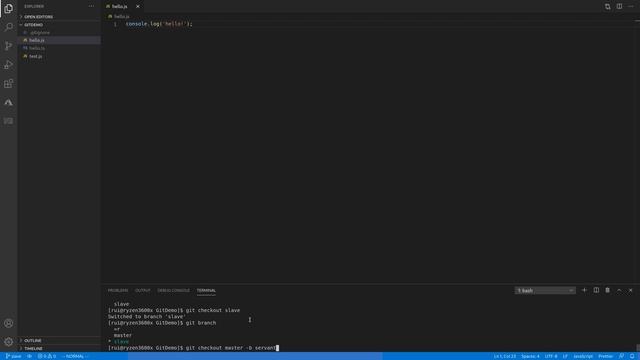Open changes compare icon in editor title
Screen dimensions: 640x360
[607, 7]
